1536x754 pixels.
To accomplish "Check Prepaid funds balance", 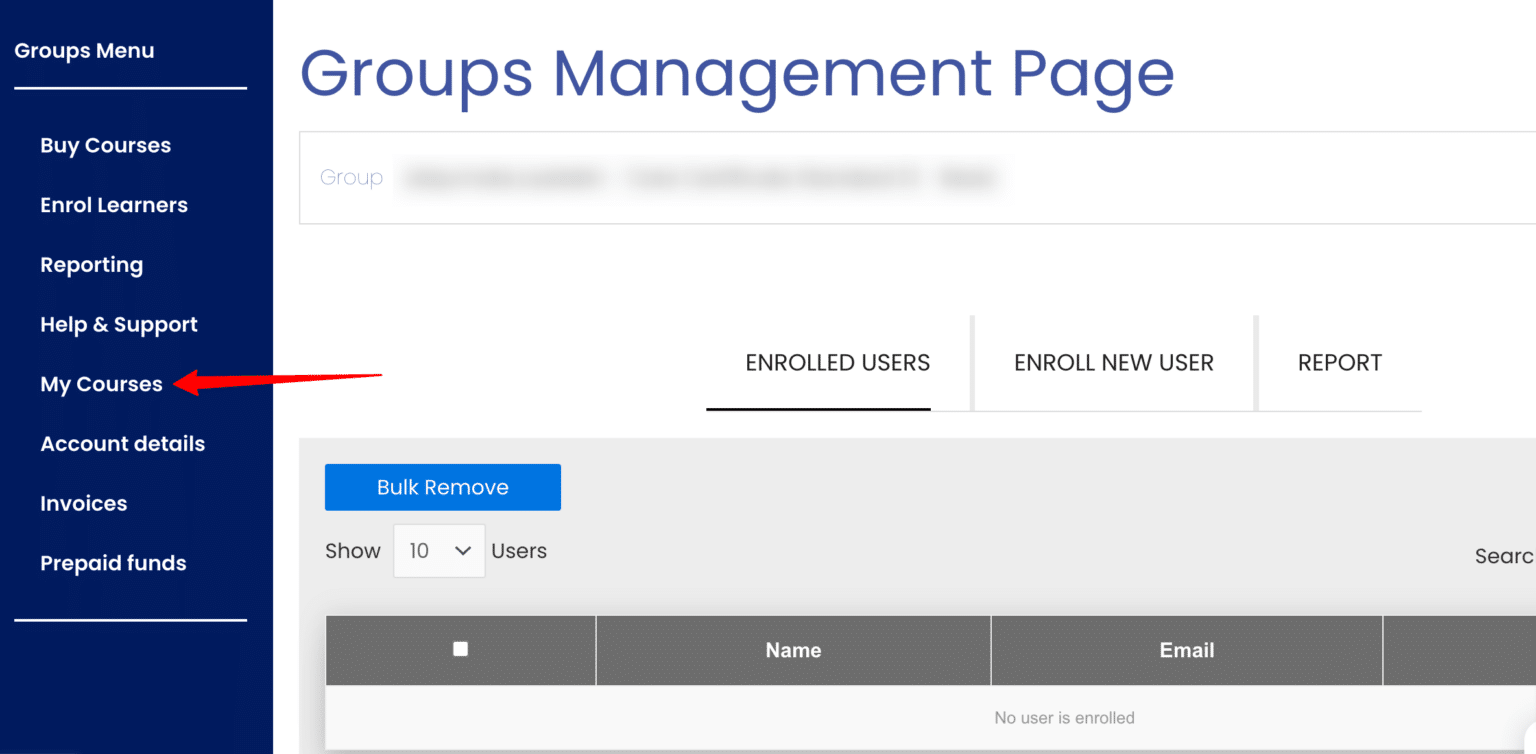I will point(113,563).
